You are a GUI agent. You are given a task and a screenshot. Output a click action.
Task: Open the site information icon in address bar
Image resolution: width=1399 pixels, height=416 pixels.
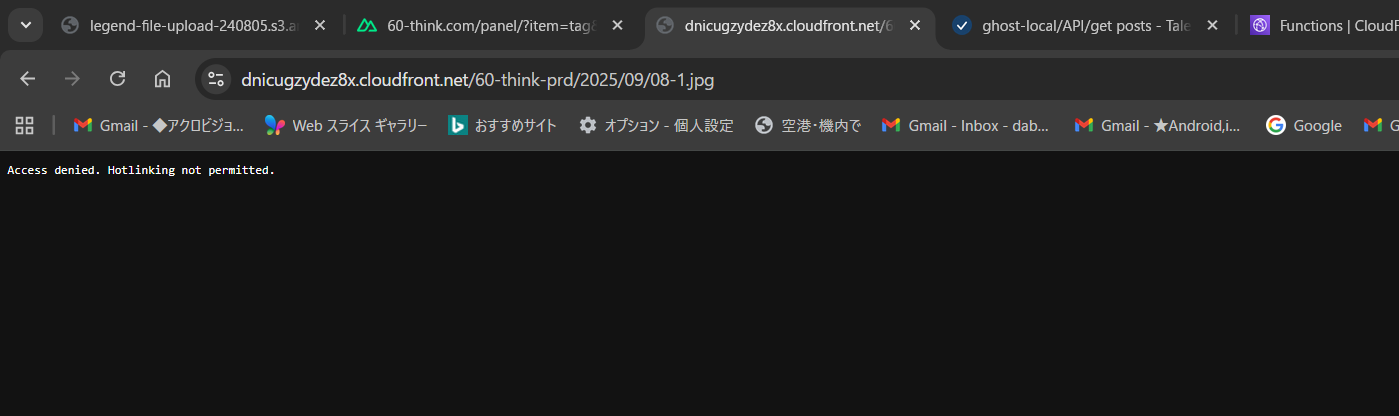tap(217, 80)
